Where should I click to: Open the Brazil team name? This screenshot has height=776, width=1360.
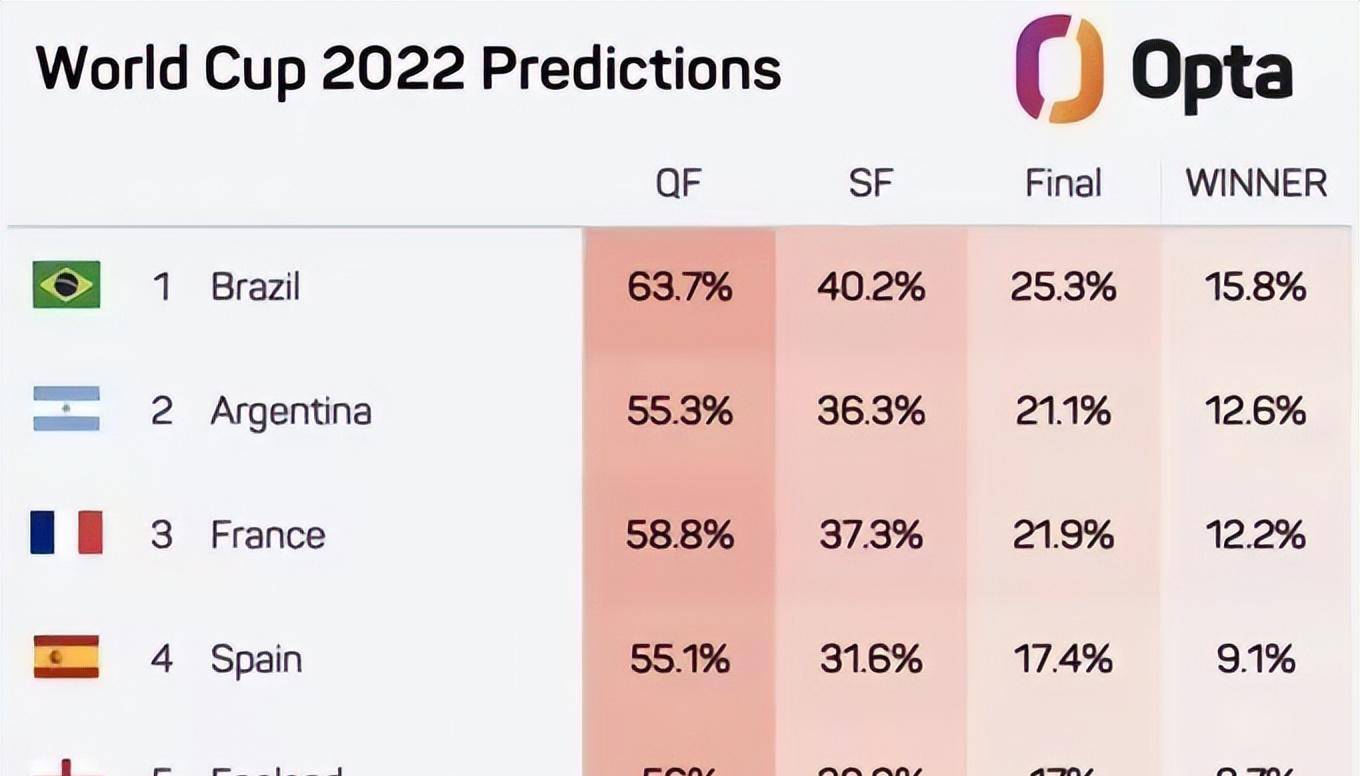255,287
